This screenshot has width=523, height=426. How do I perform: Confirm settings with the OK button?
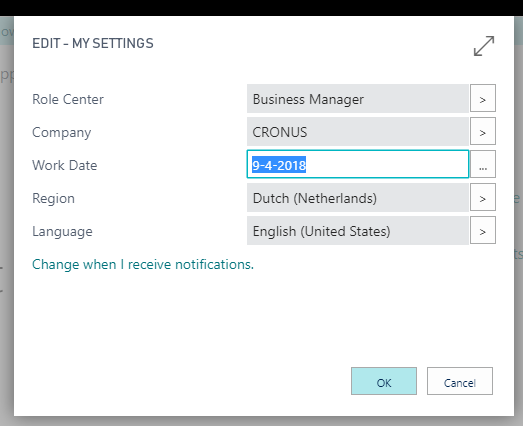coord(384,381)
